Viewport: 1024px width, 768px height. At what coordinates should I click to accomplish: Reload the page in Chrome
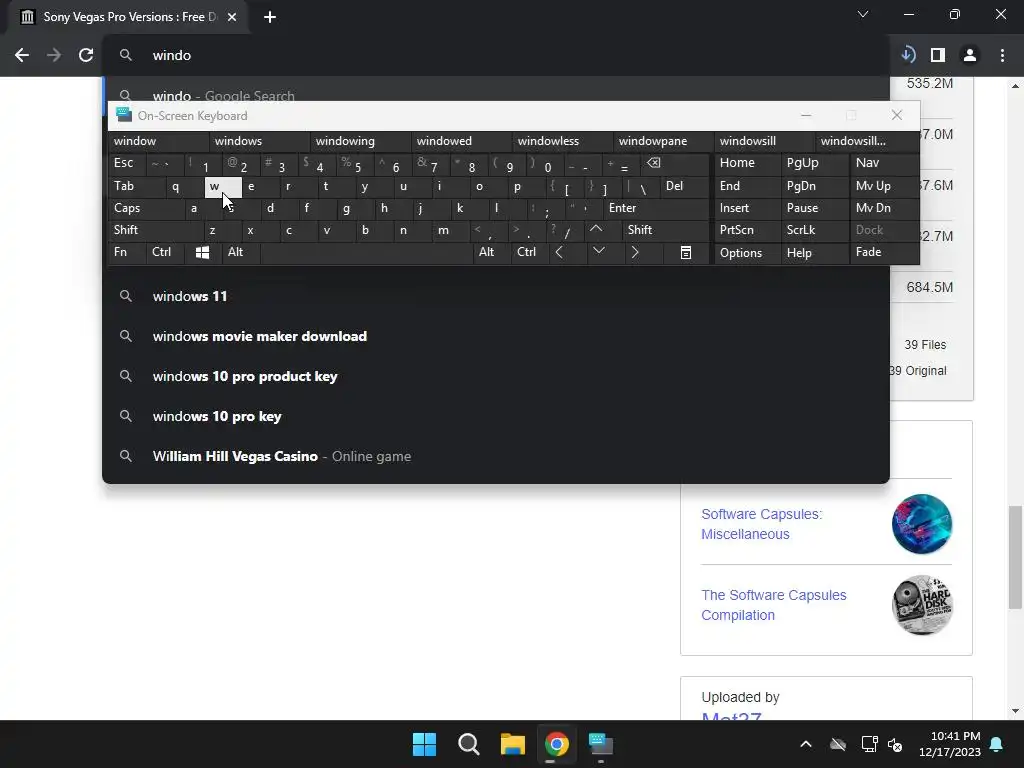click(86, 55)
